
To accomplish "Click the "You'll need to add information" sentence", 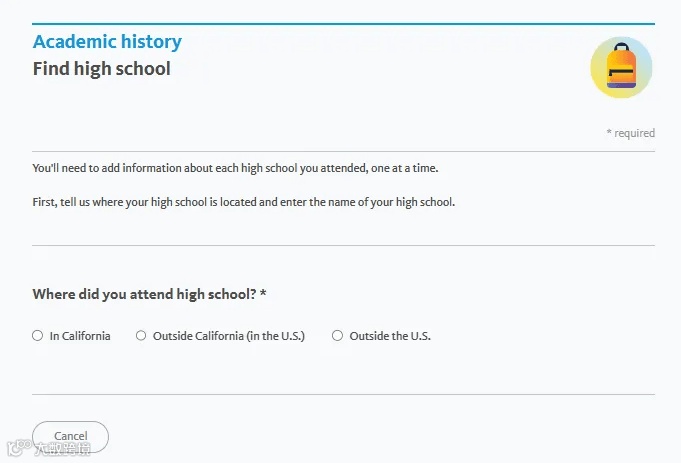I will coord(235,168).
